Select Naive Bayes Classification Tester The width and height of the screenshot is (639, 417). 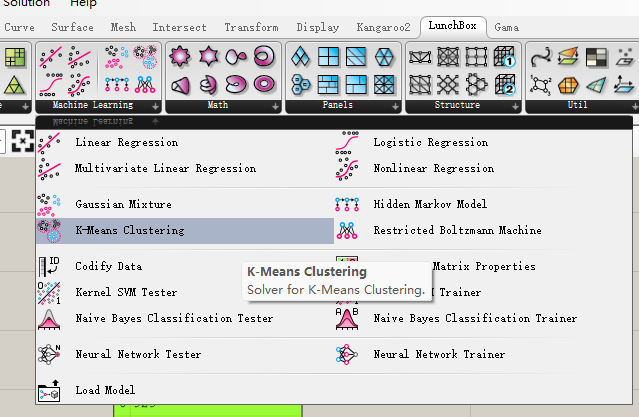click(x=185, y=318)
